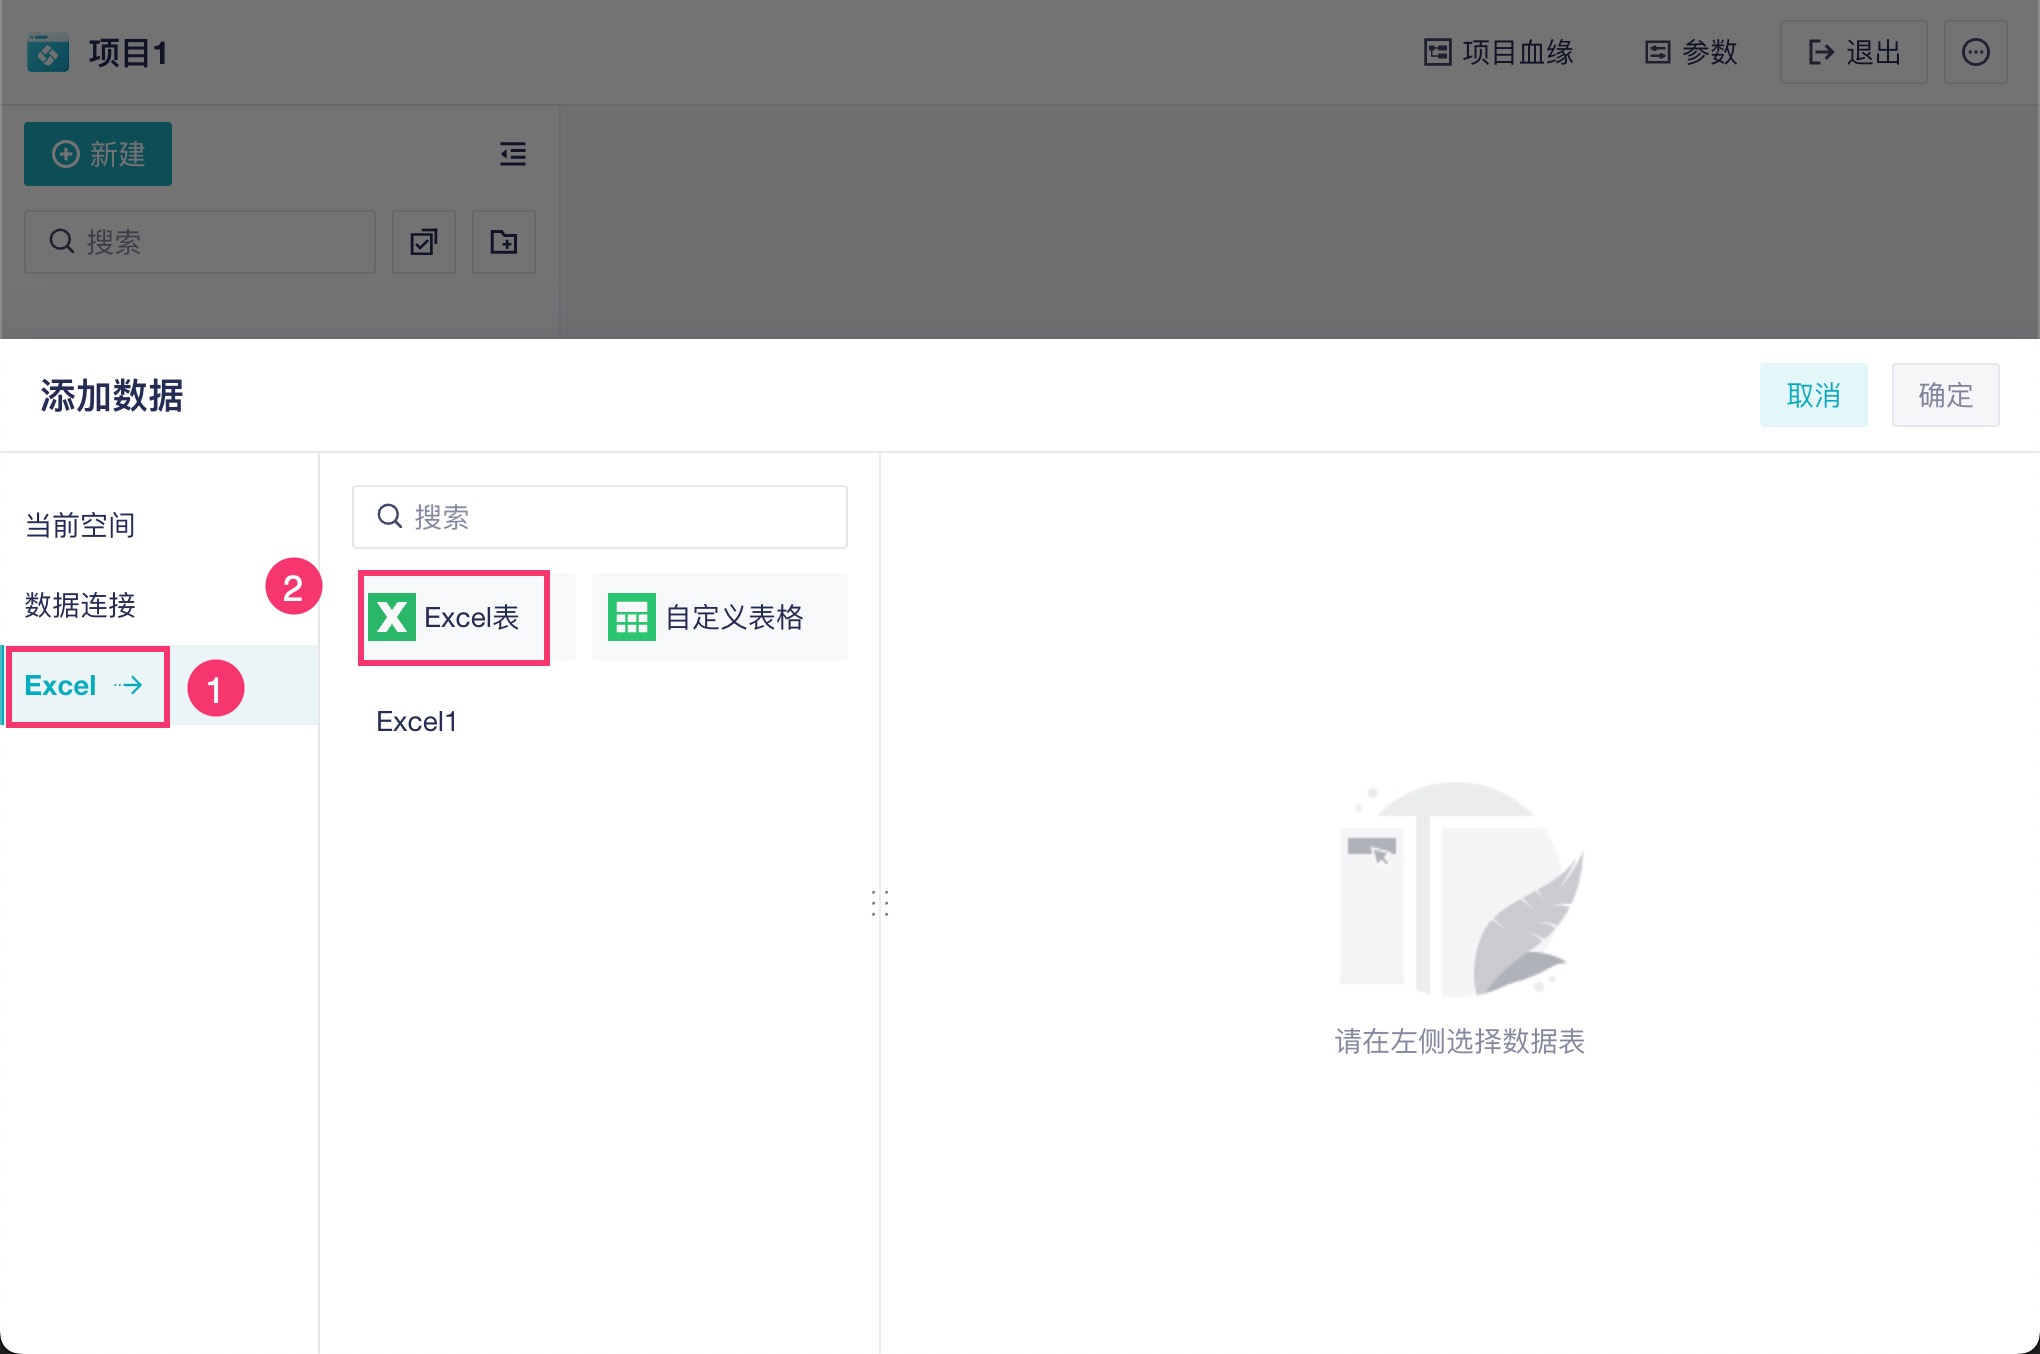
Task: Focus the dialog 搜索 search box
Action: (600, 517)
